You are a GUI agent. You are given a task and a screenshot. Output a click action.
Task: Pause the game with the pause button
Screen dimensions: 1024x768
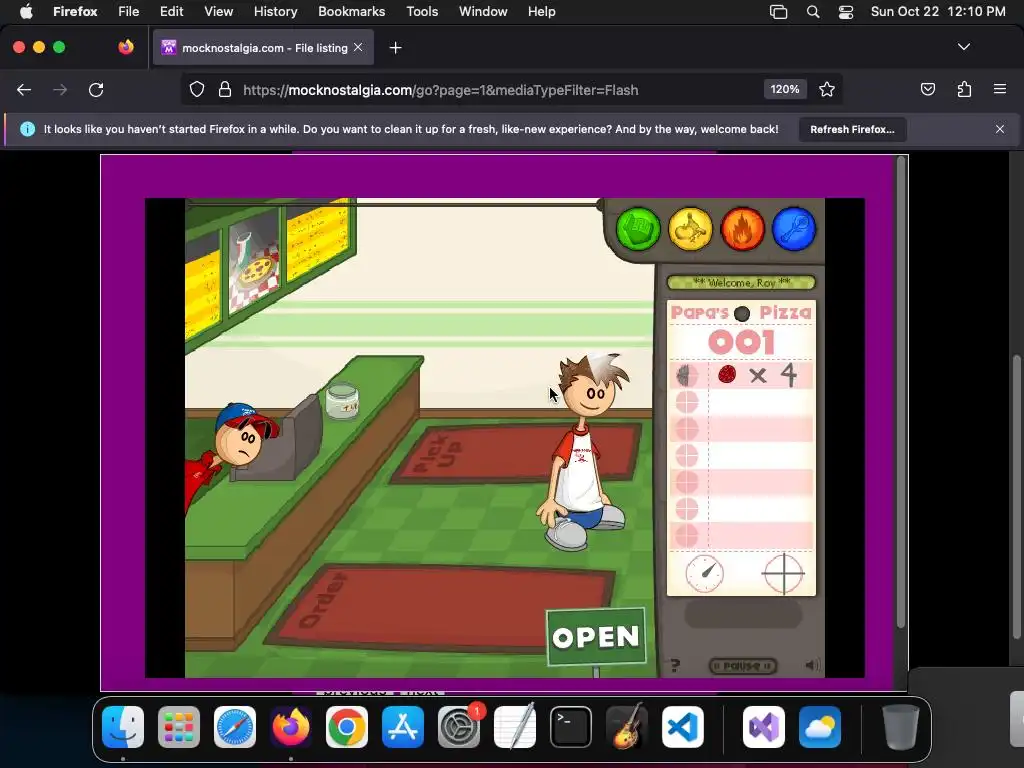743,665
